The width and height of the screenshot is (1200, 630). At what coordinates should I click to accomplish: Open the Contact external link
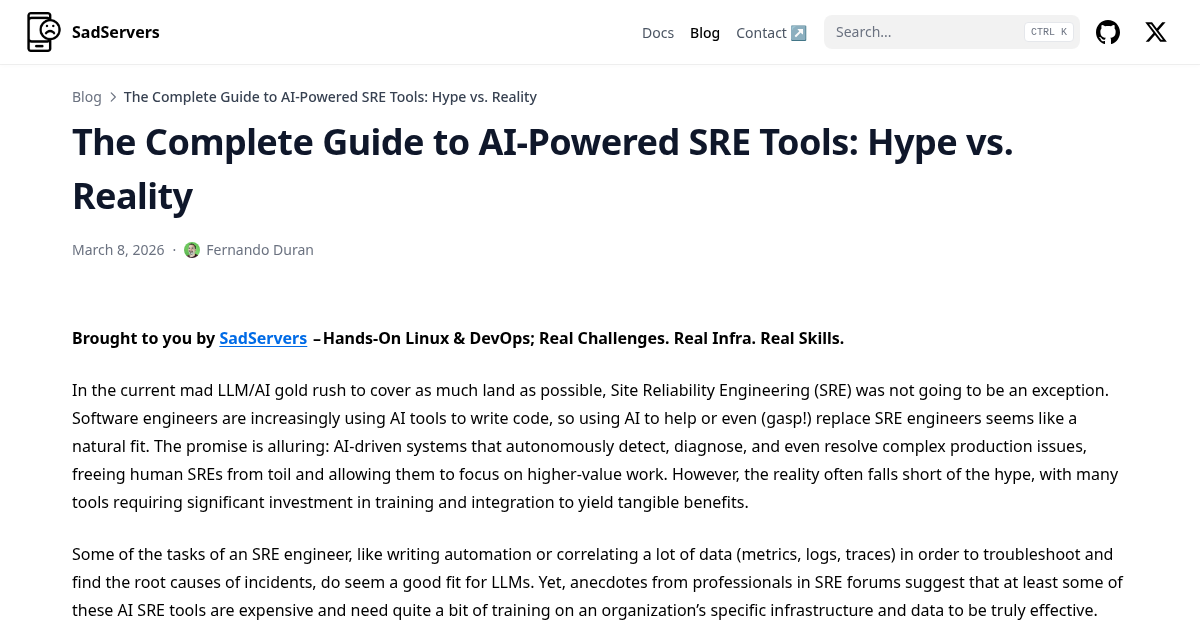pyautogui.click(x=771, y=33)
